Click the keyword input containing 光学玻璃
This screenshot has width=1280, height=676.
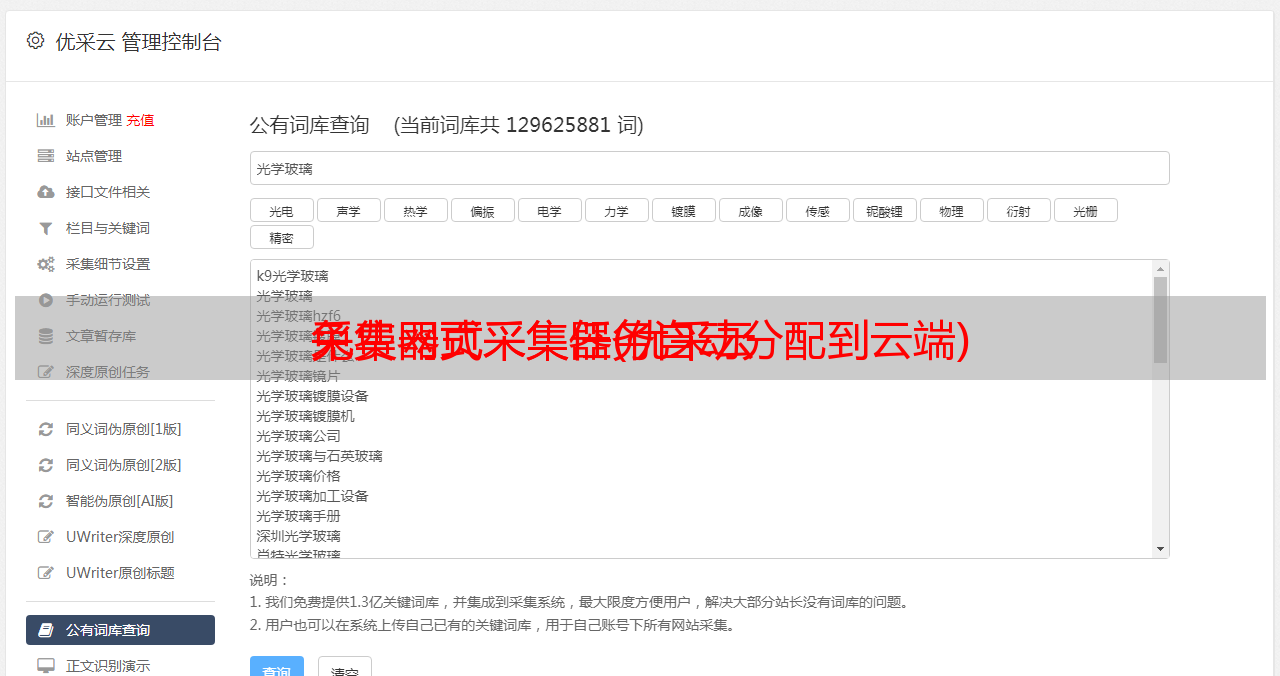(709, 168)
